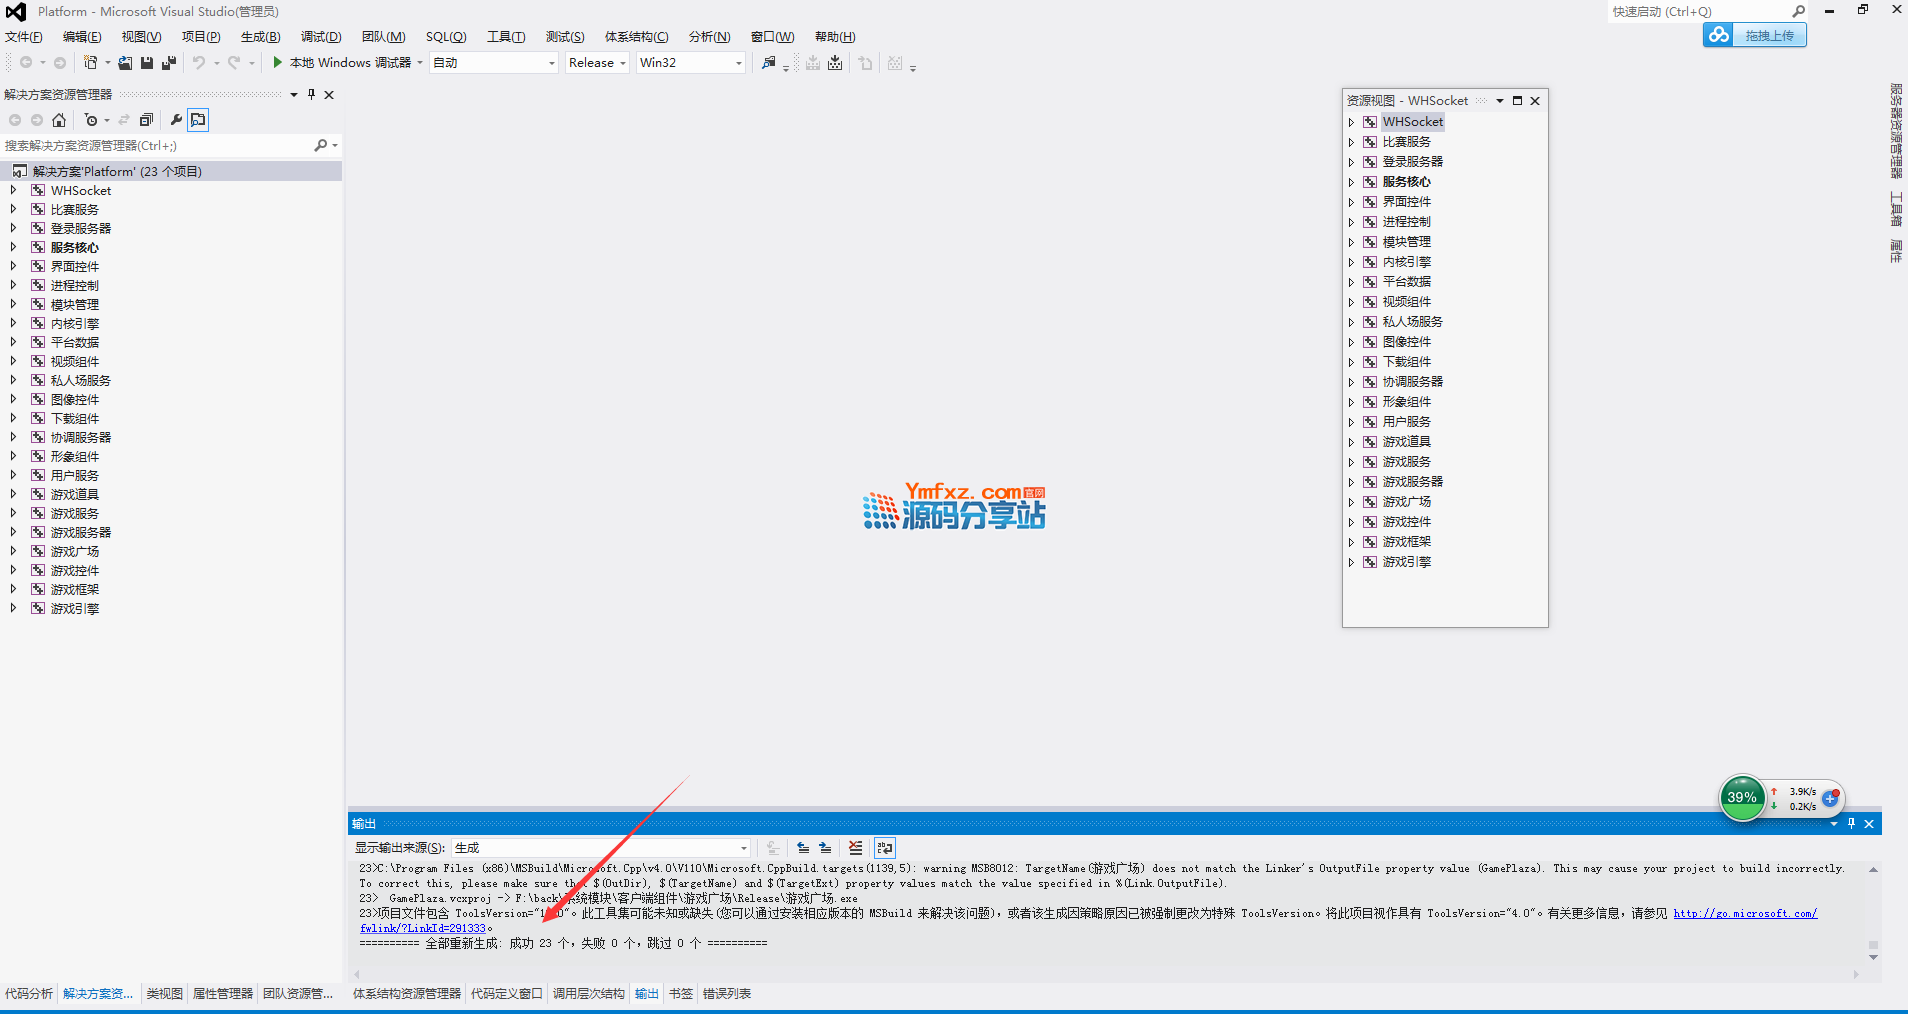Clear all text in the Output panel
The image size is (1908, 1014).
(855, 848)
